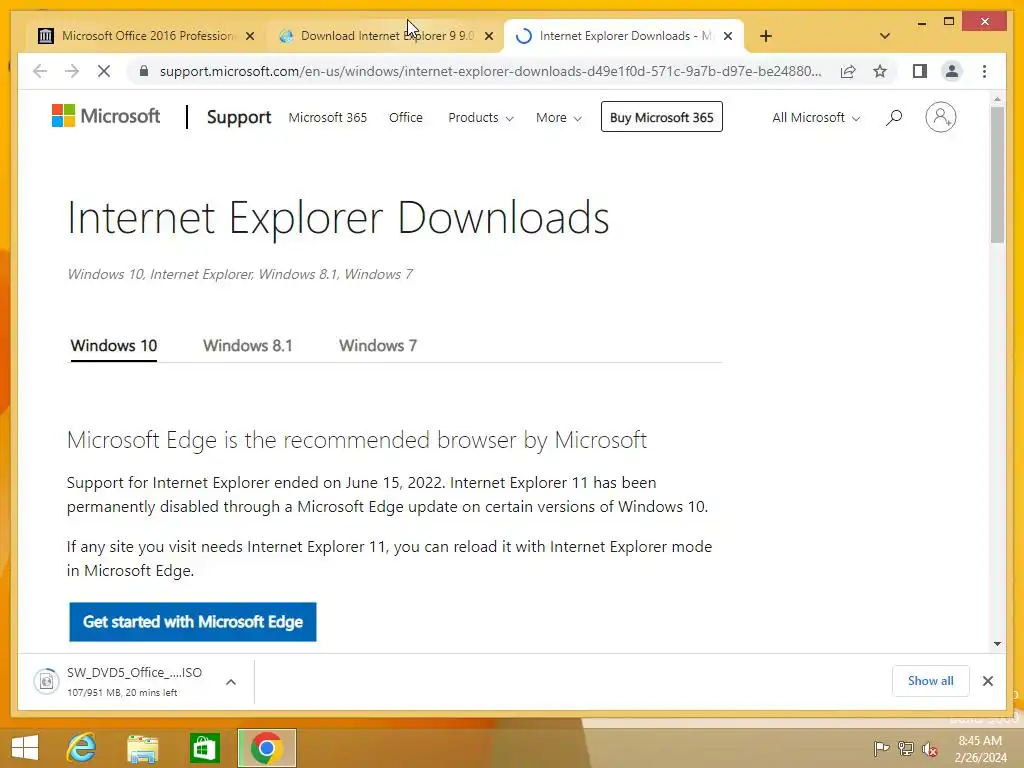Image resolution: width=1024 pixels, height=768 pixels.
Task: Open the Chrome profile avatar
Action: click(952, 71)
